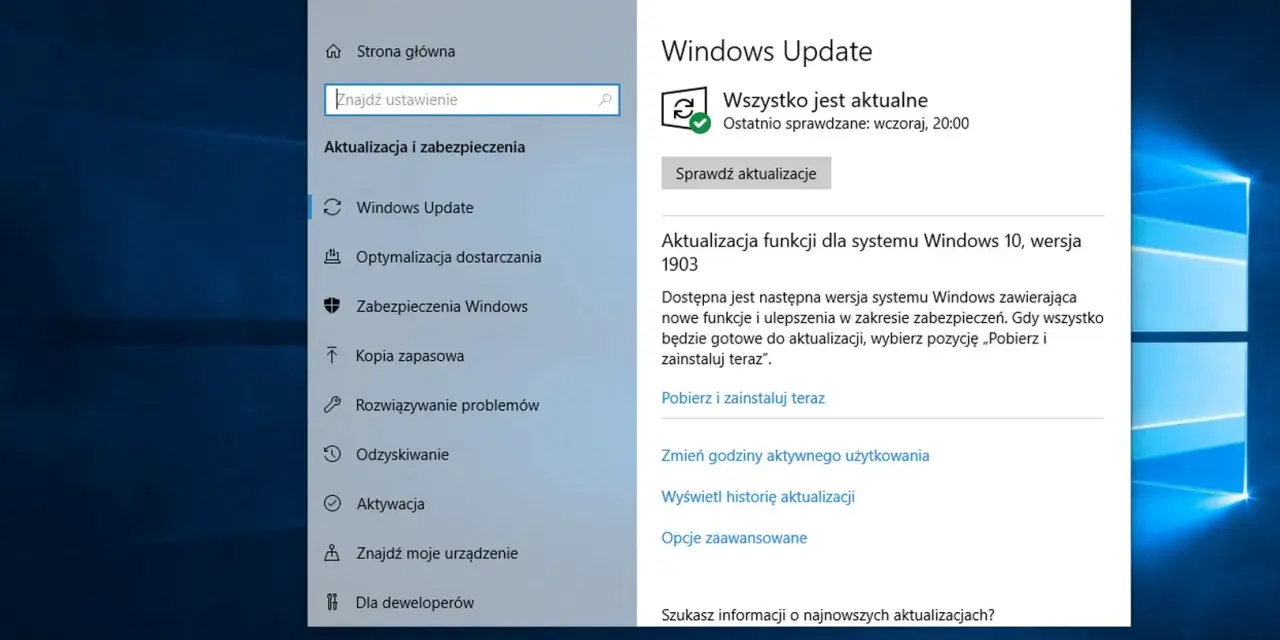Click the sliders icon for Dla deweloperów

[333, 602]
